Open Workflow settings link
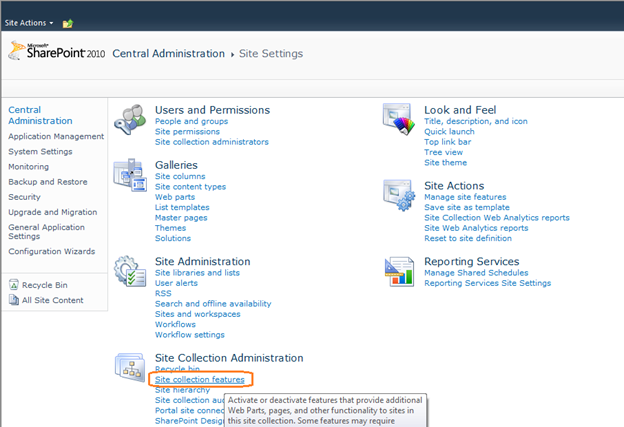Viewport: 624px width, 427px height. pos(189,335)
